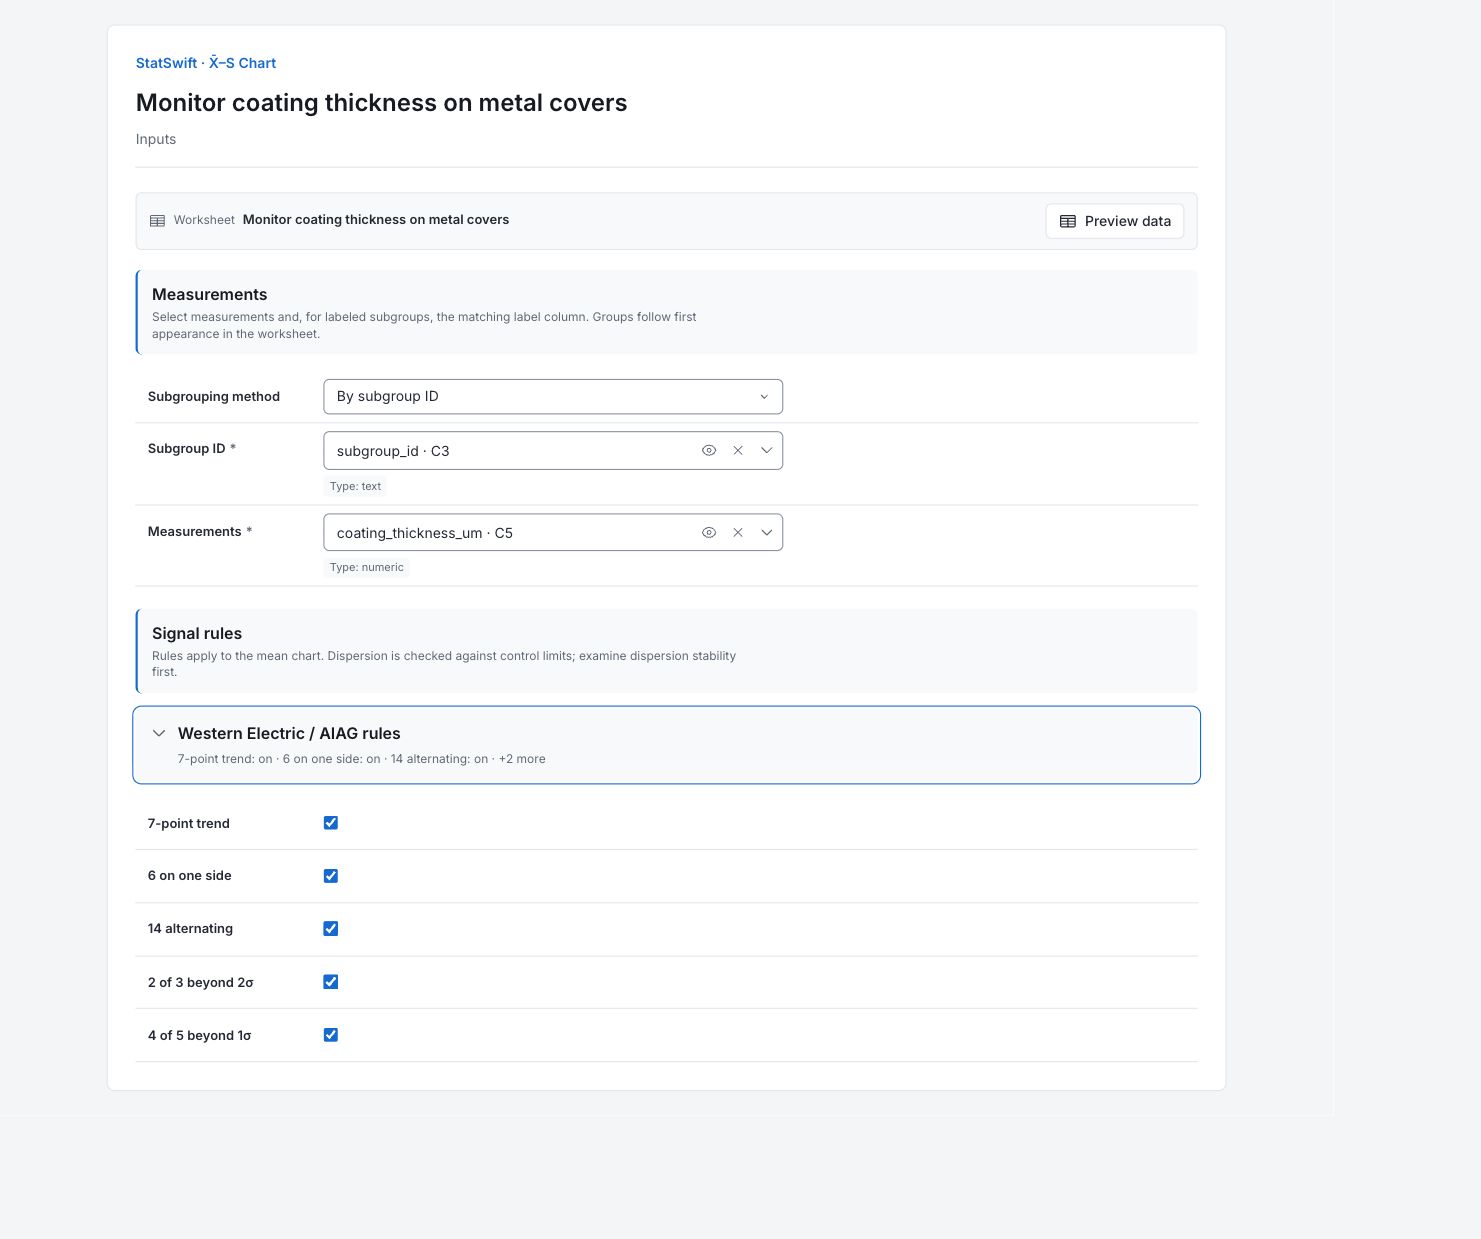The height and width of the screenshot is (1239, 1481).
Task: Click the 7-point trend label
Action: coord(189,824)
